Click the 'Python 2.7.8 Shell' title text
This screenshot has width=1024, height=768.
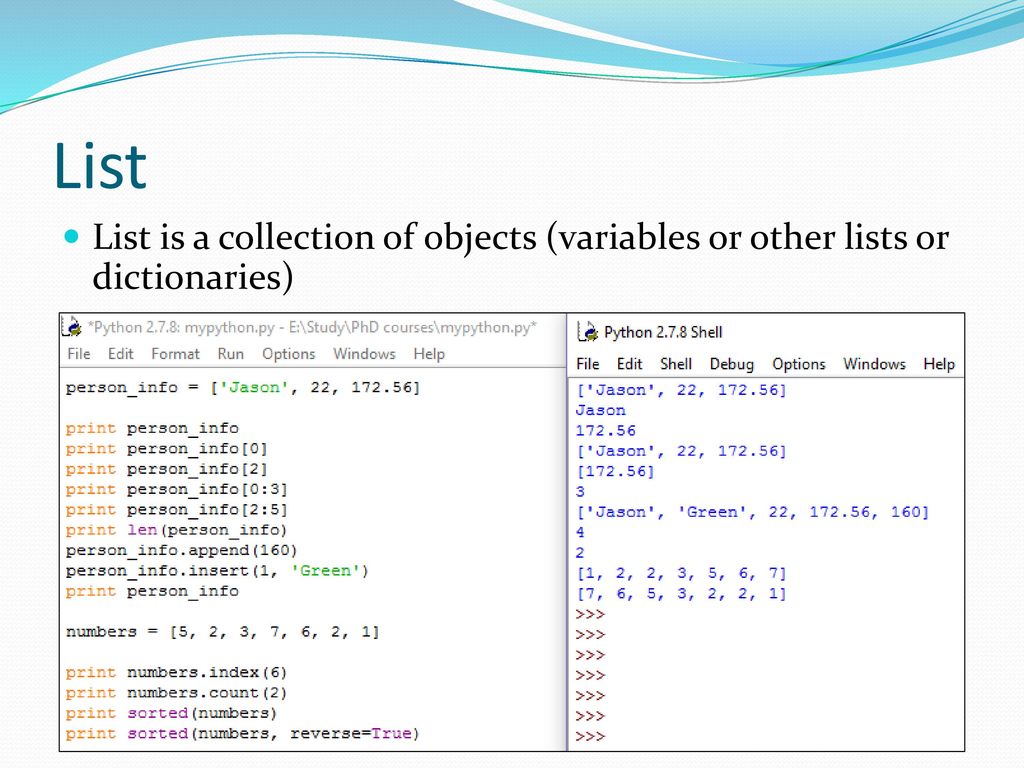(x=663, y=332)
